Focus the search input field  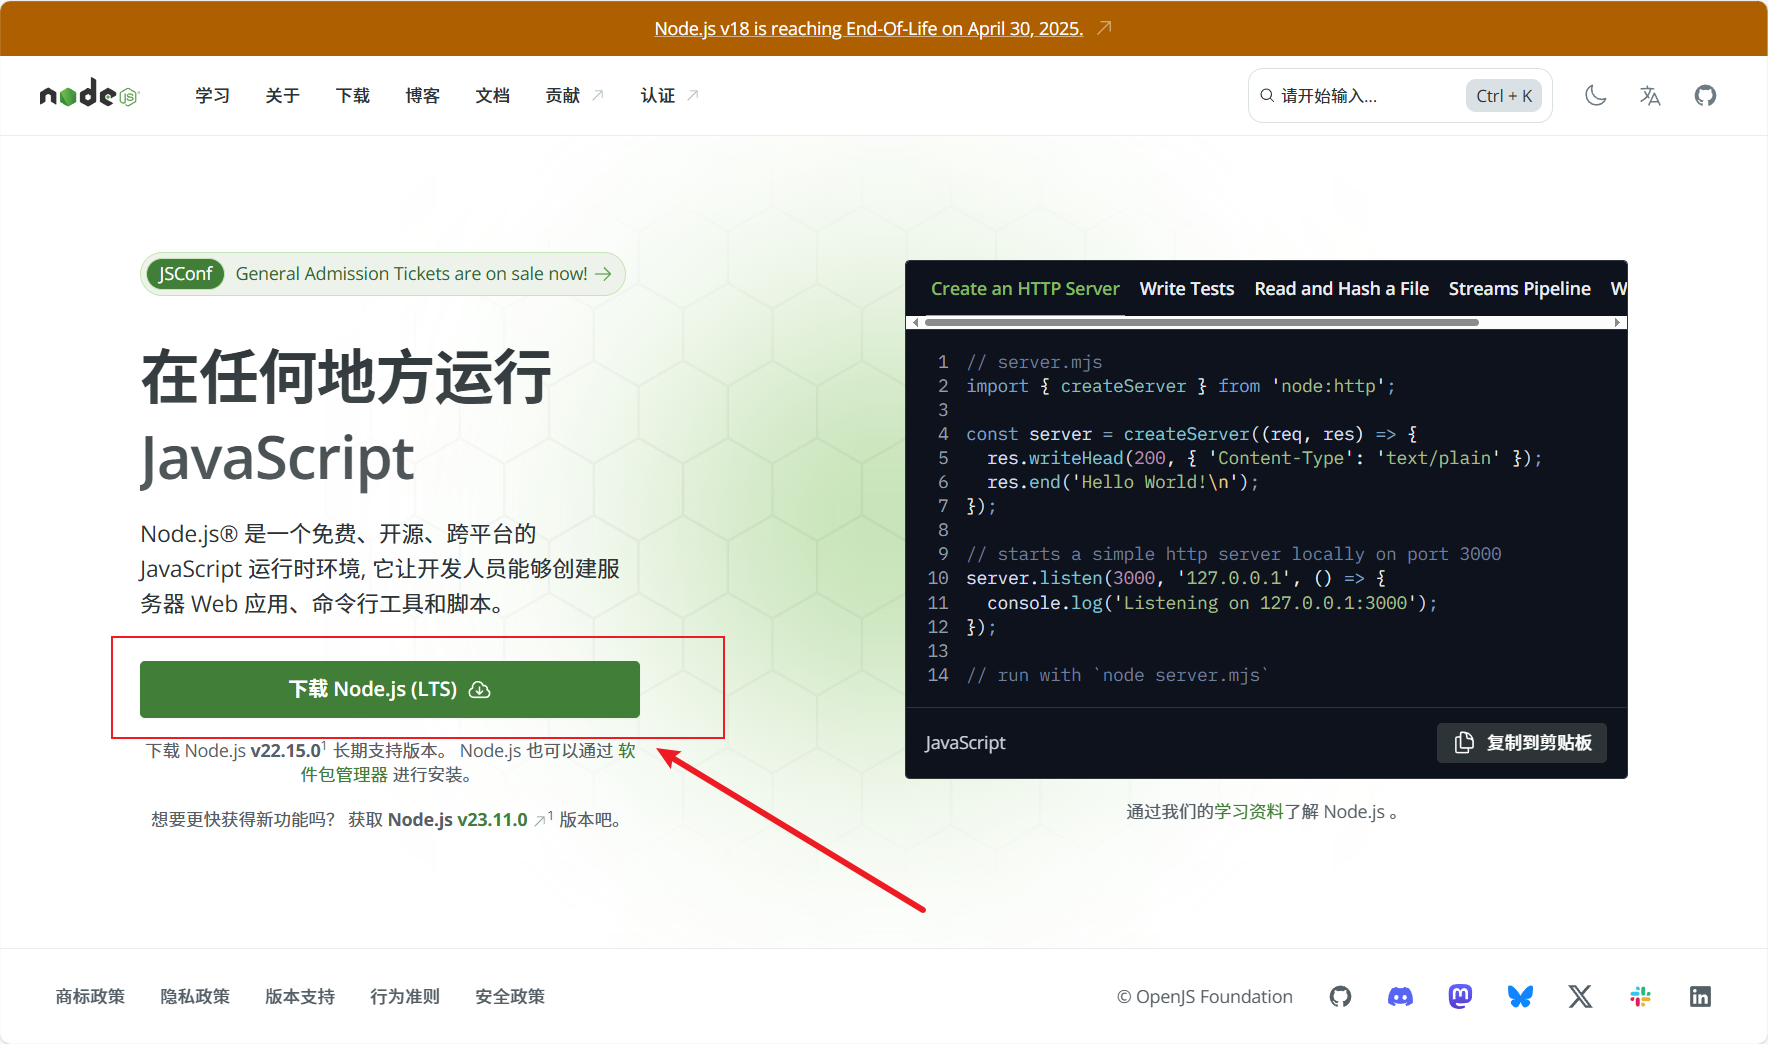click(x=1400, y=95)
